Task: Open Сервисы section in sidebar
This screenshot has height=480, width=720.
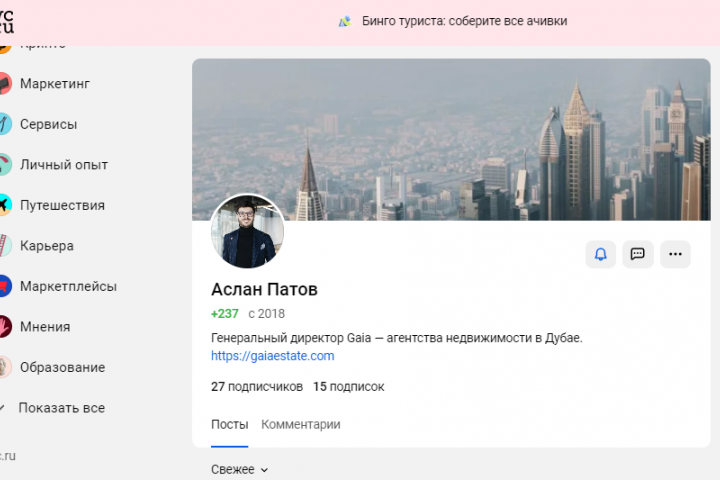Action: pyautogui.click(x=48, y=124)
